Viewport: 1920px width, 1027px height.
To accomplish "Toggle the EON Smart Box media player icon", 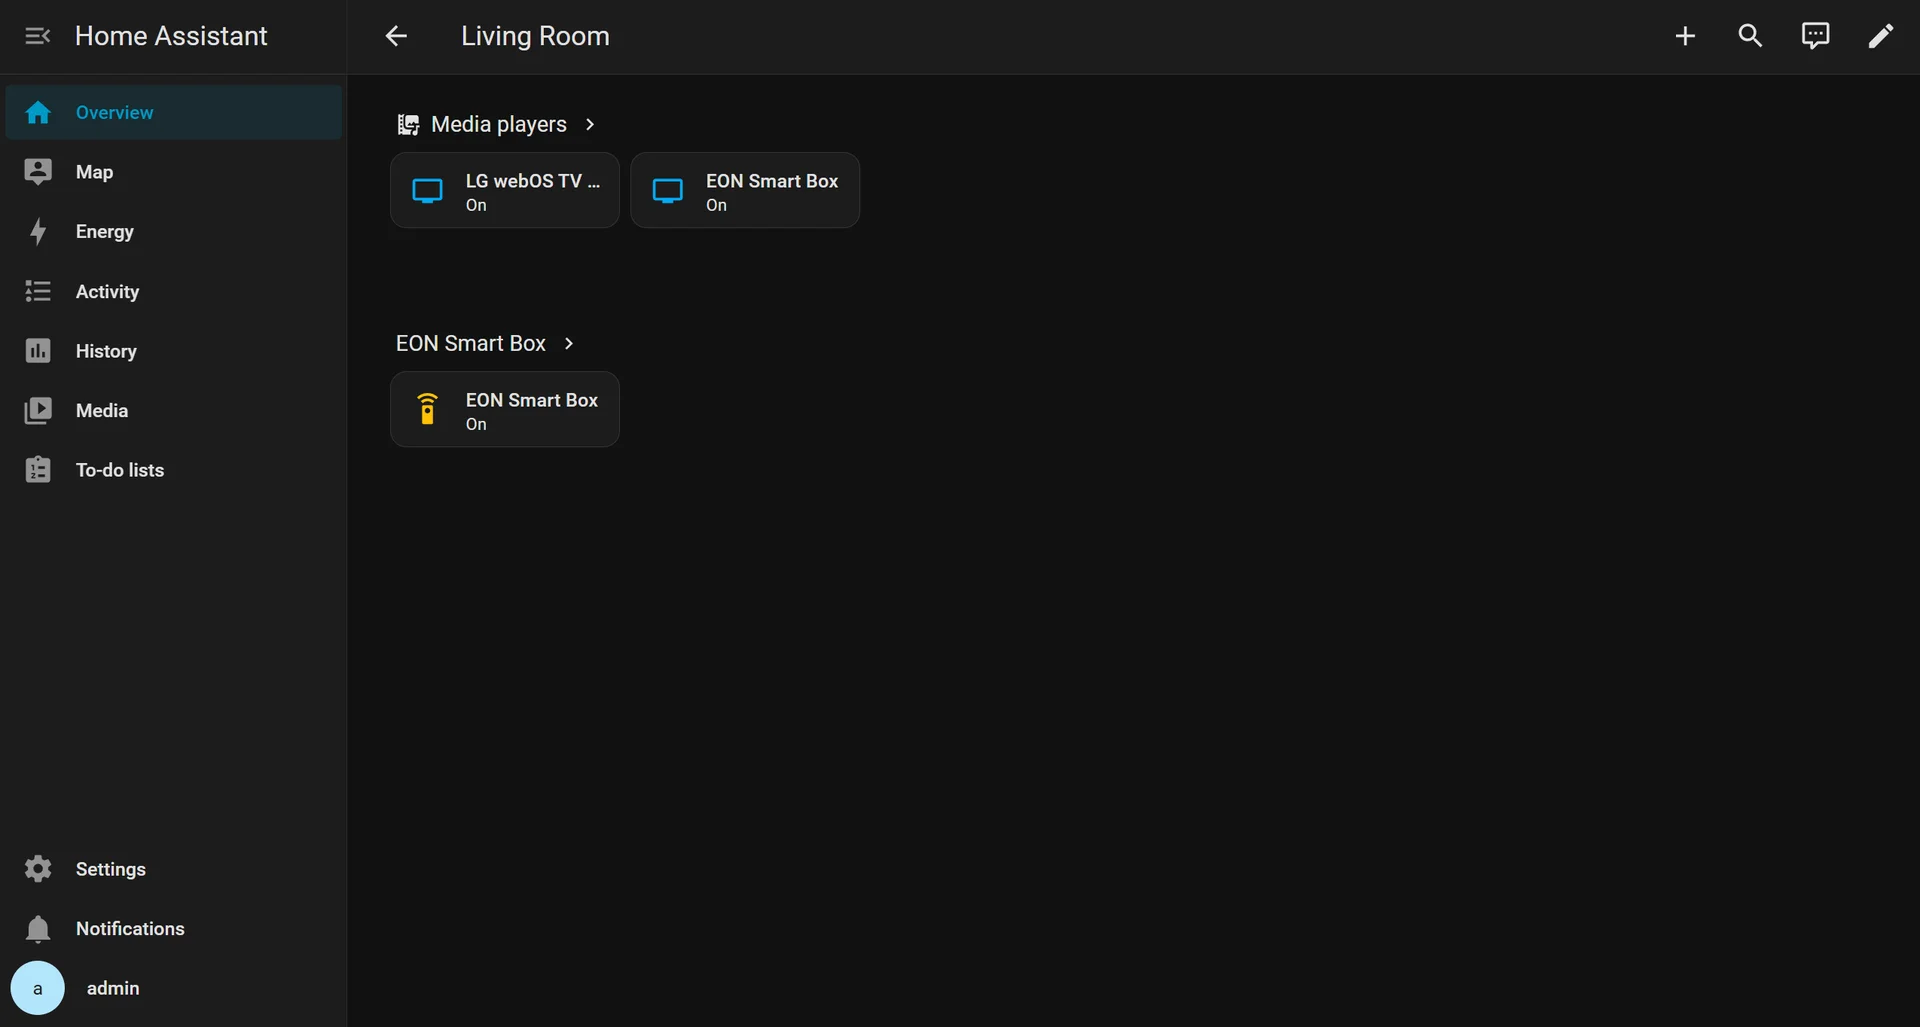I will [668, 191].
